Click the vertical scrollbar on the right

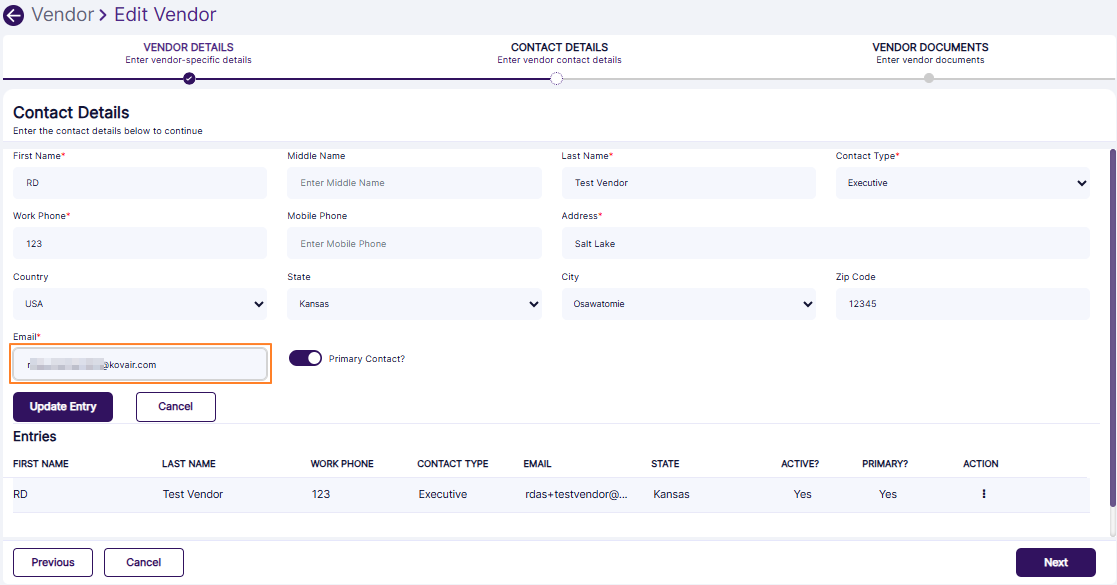(x=1112, y=340)
